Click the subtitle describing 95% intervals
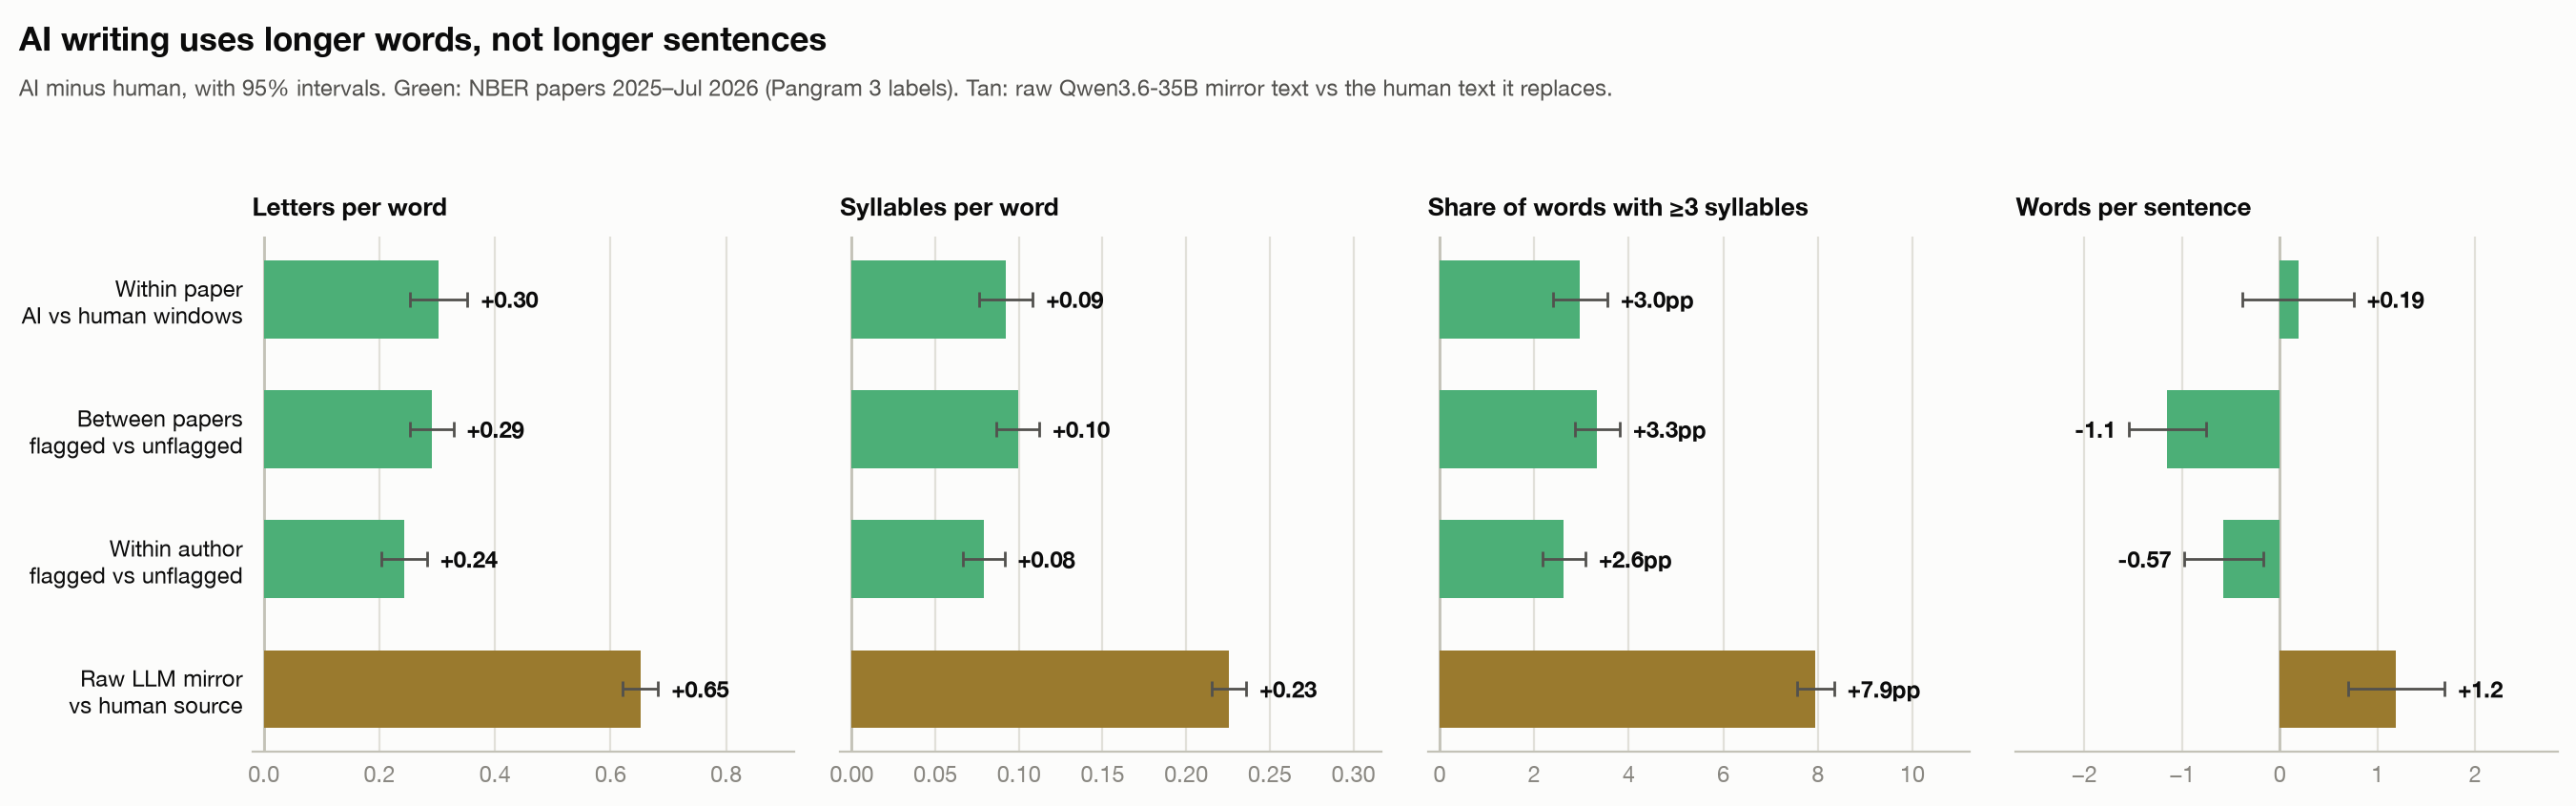The image size is (2576, 806). pos(815,88)
